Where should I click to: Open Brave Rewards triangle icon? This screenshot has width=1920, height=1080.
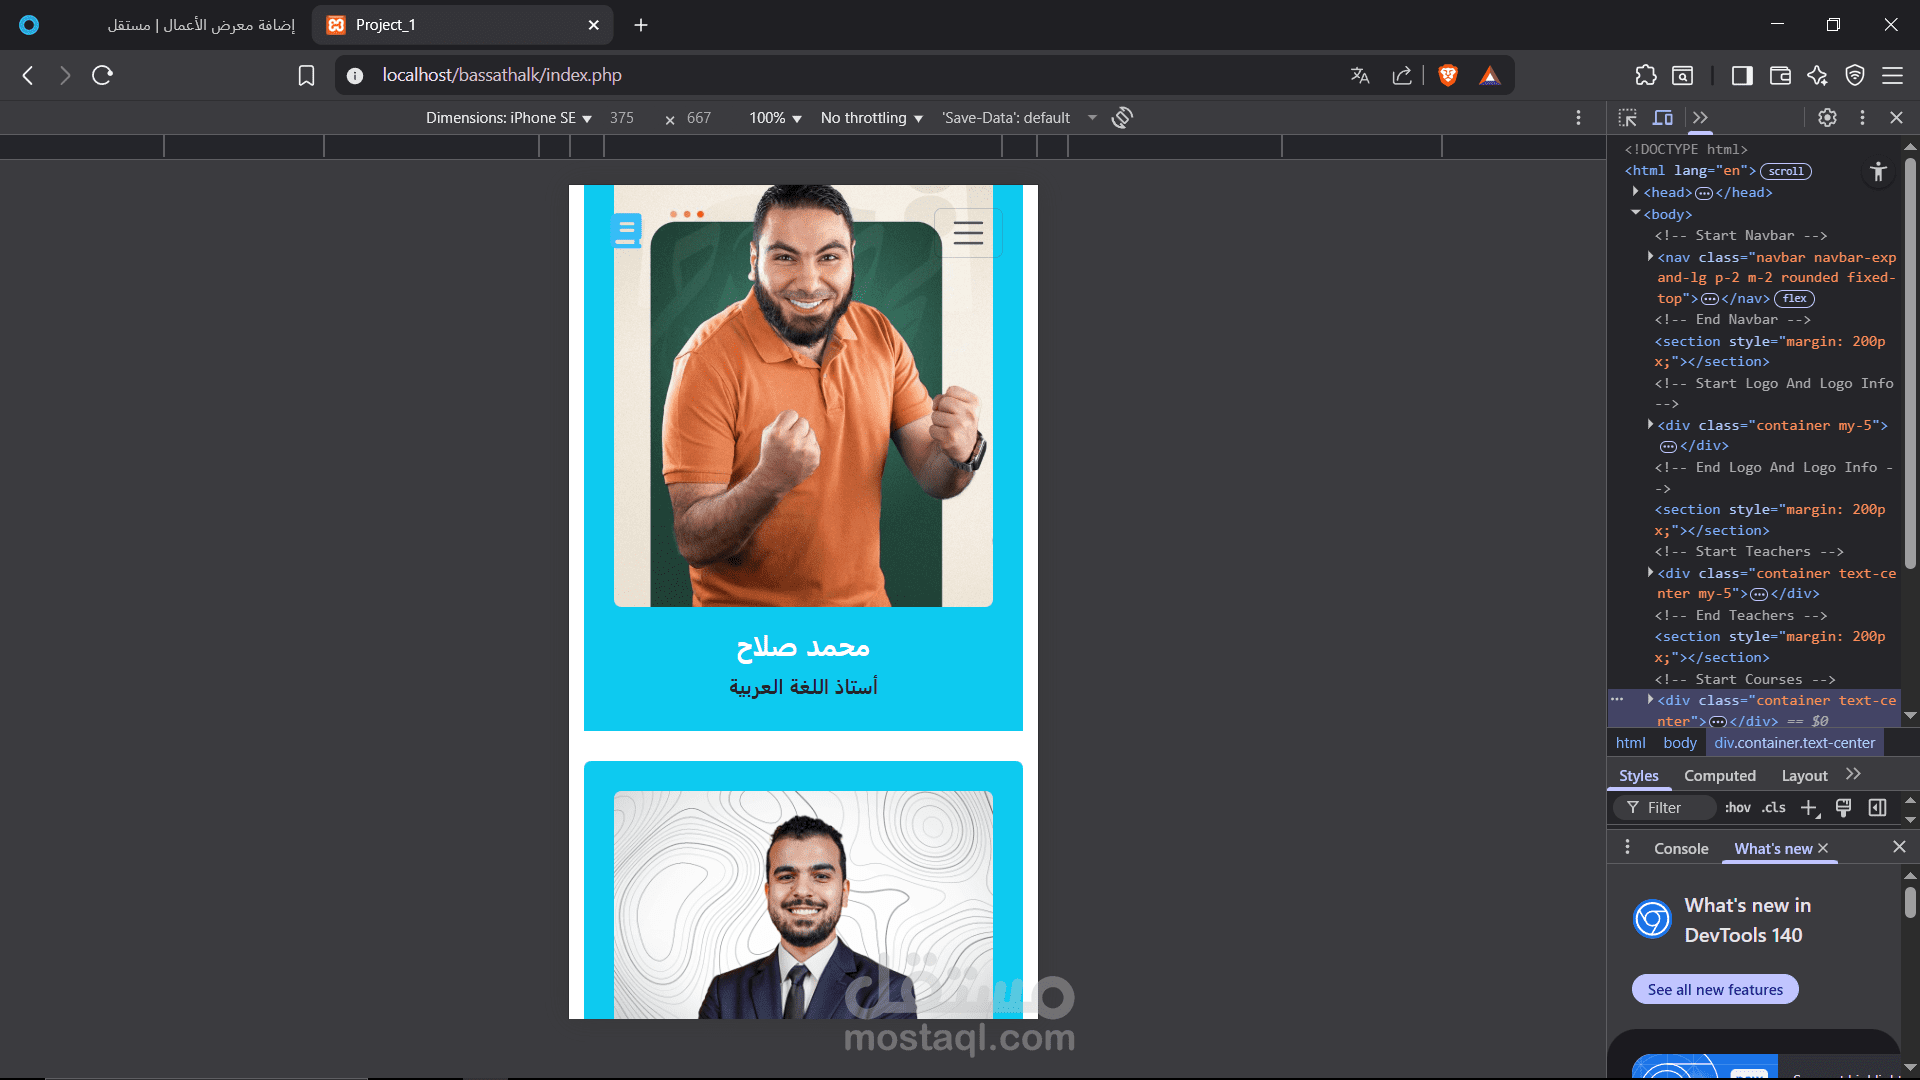tap(1490, 75)
